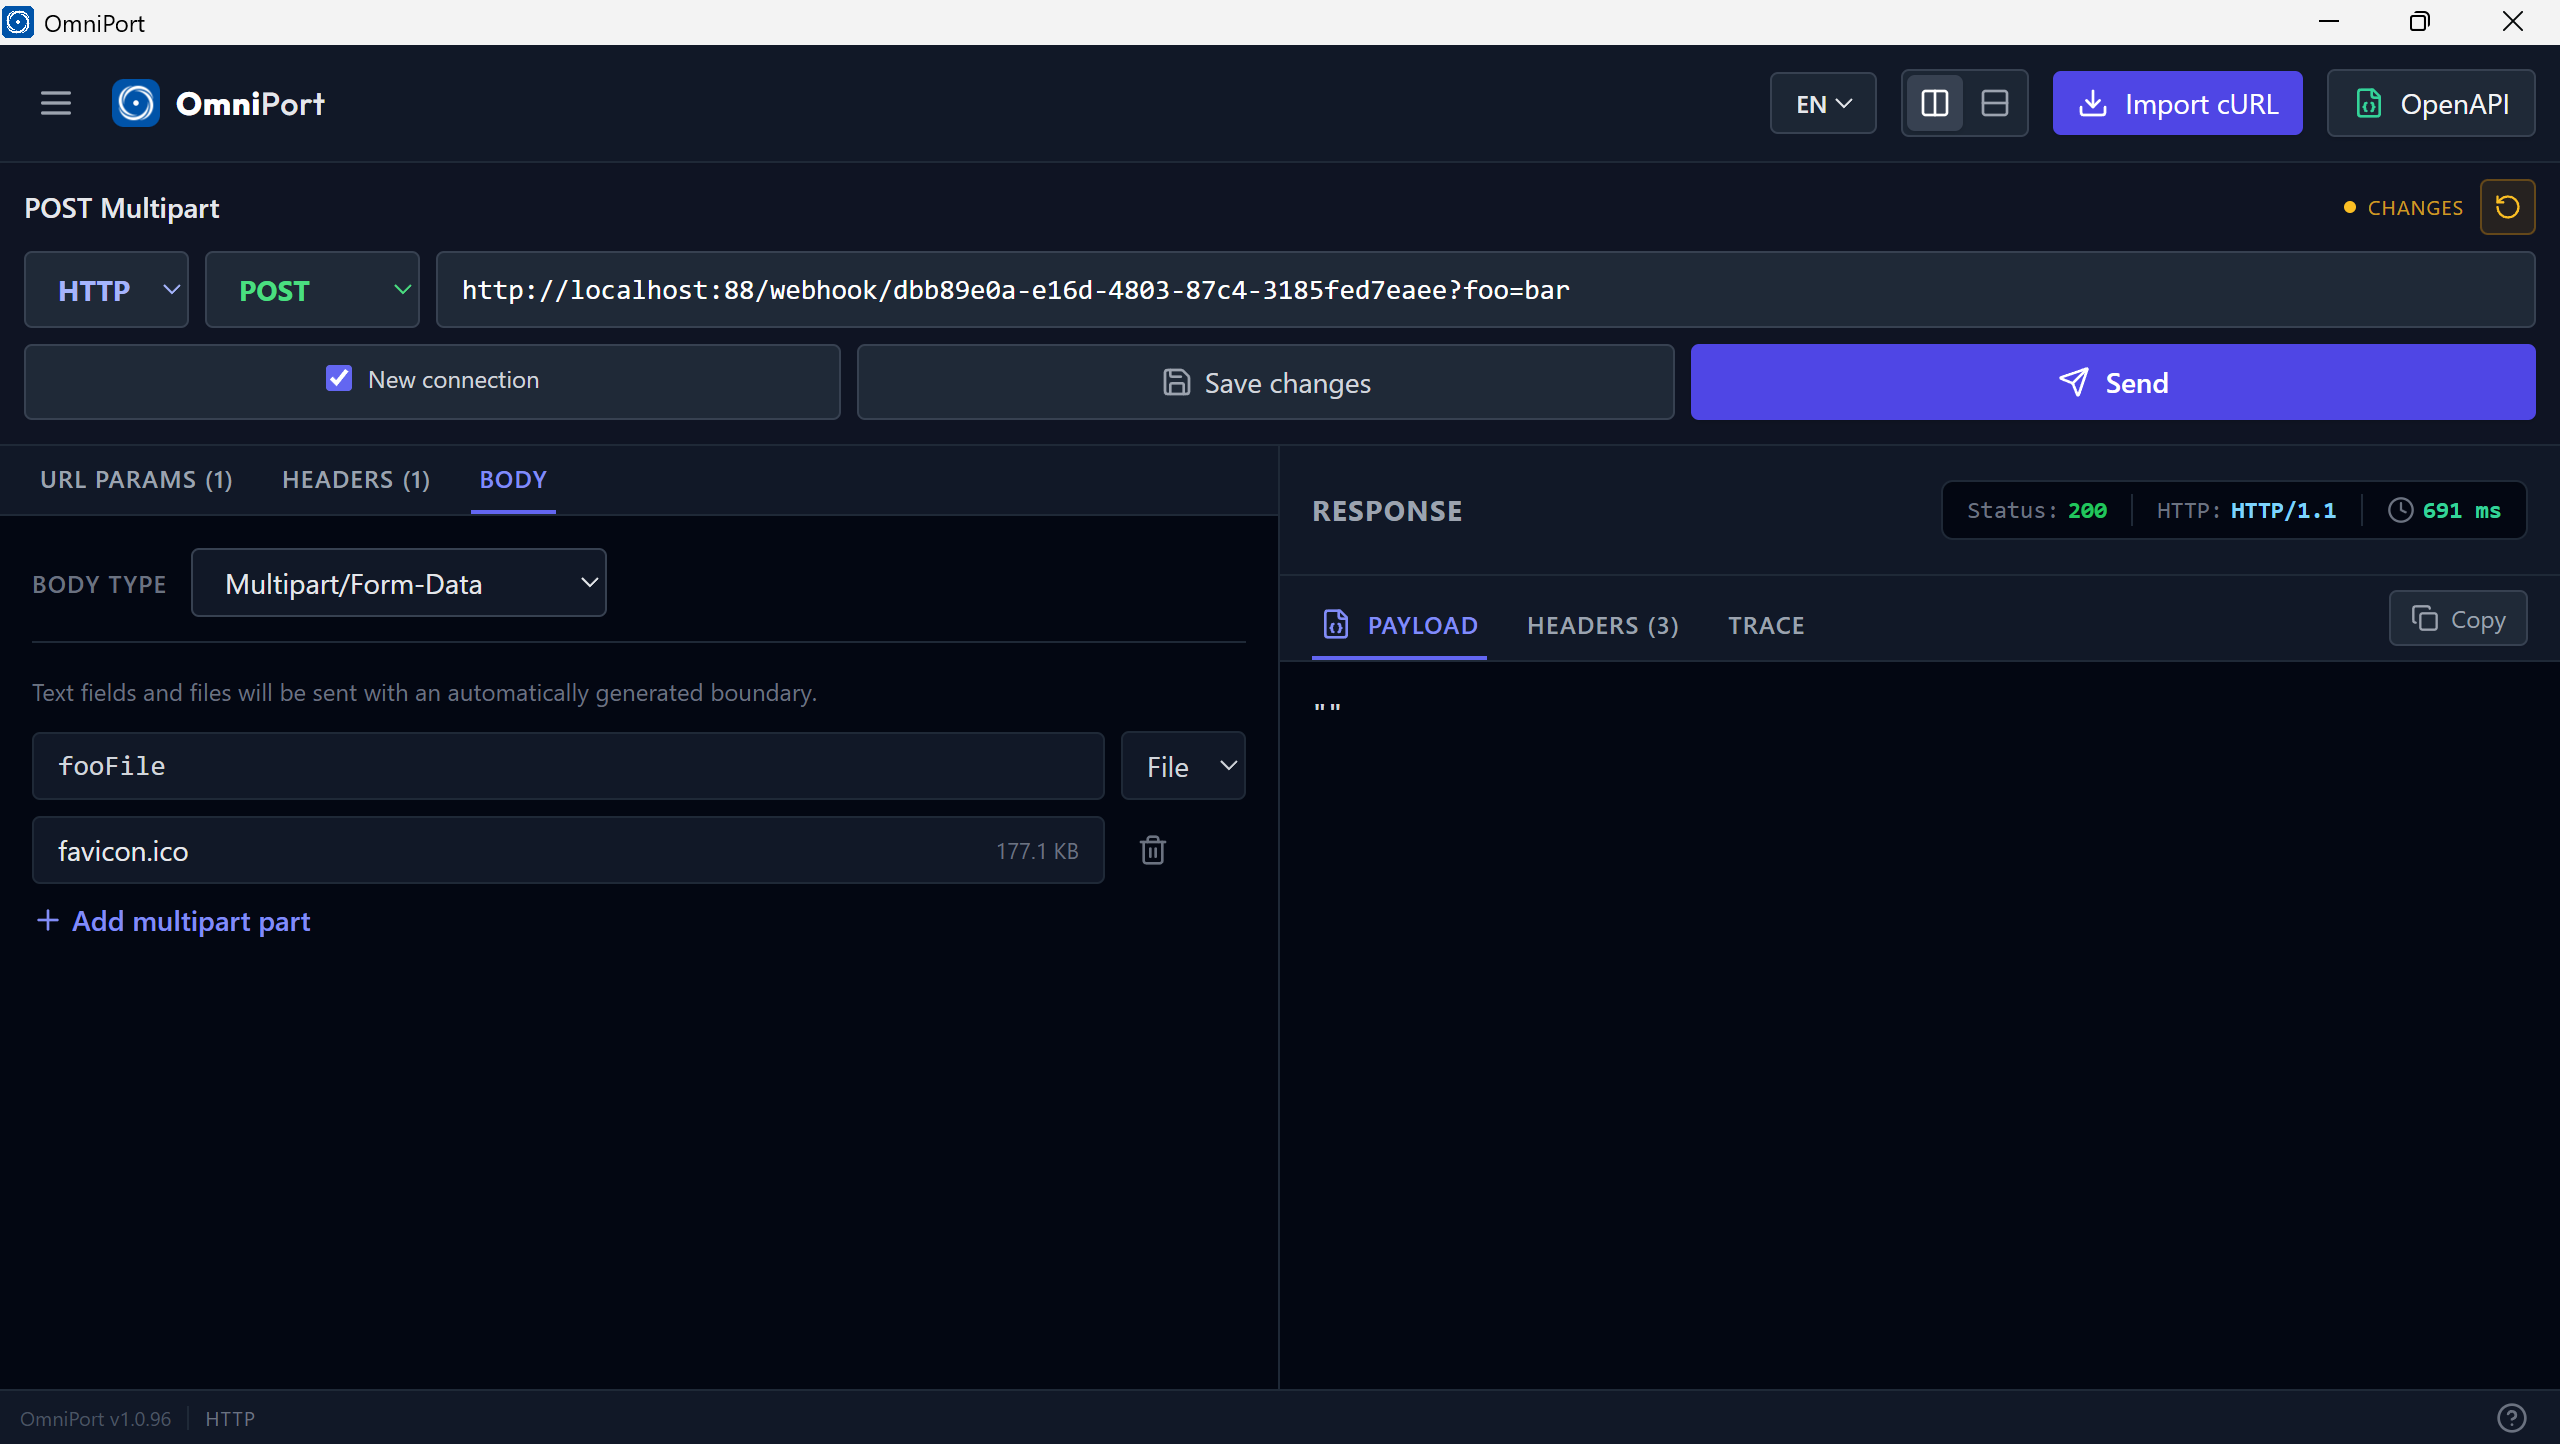Click the empty response payload text
The width and height of the screenshot is (2560, 1444).
(x=1327, y=707)
